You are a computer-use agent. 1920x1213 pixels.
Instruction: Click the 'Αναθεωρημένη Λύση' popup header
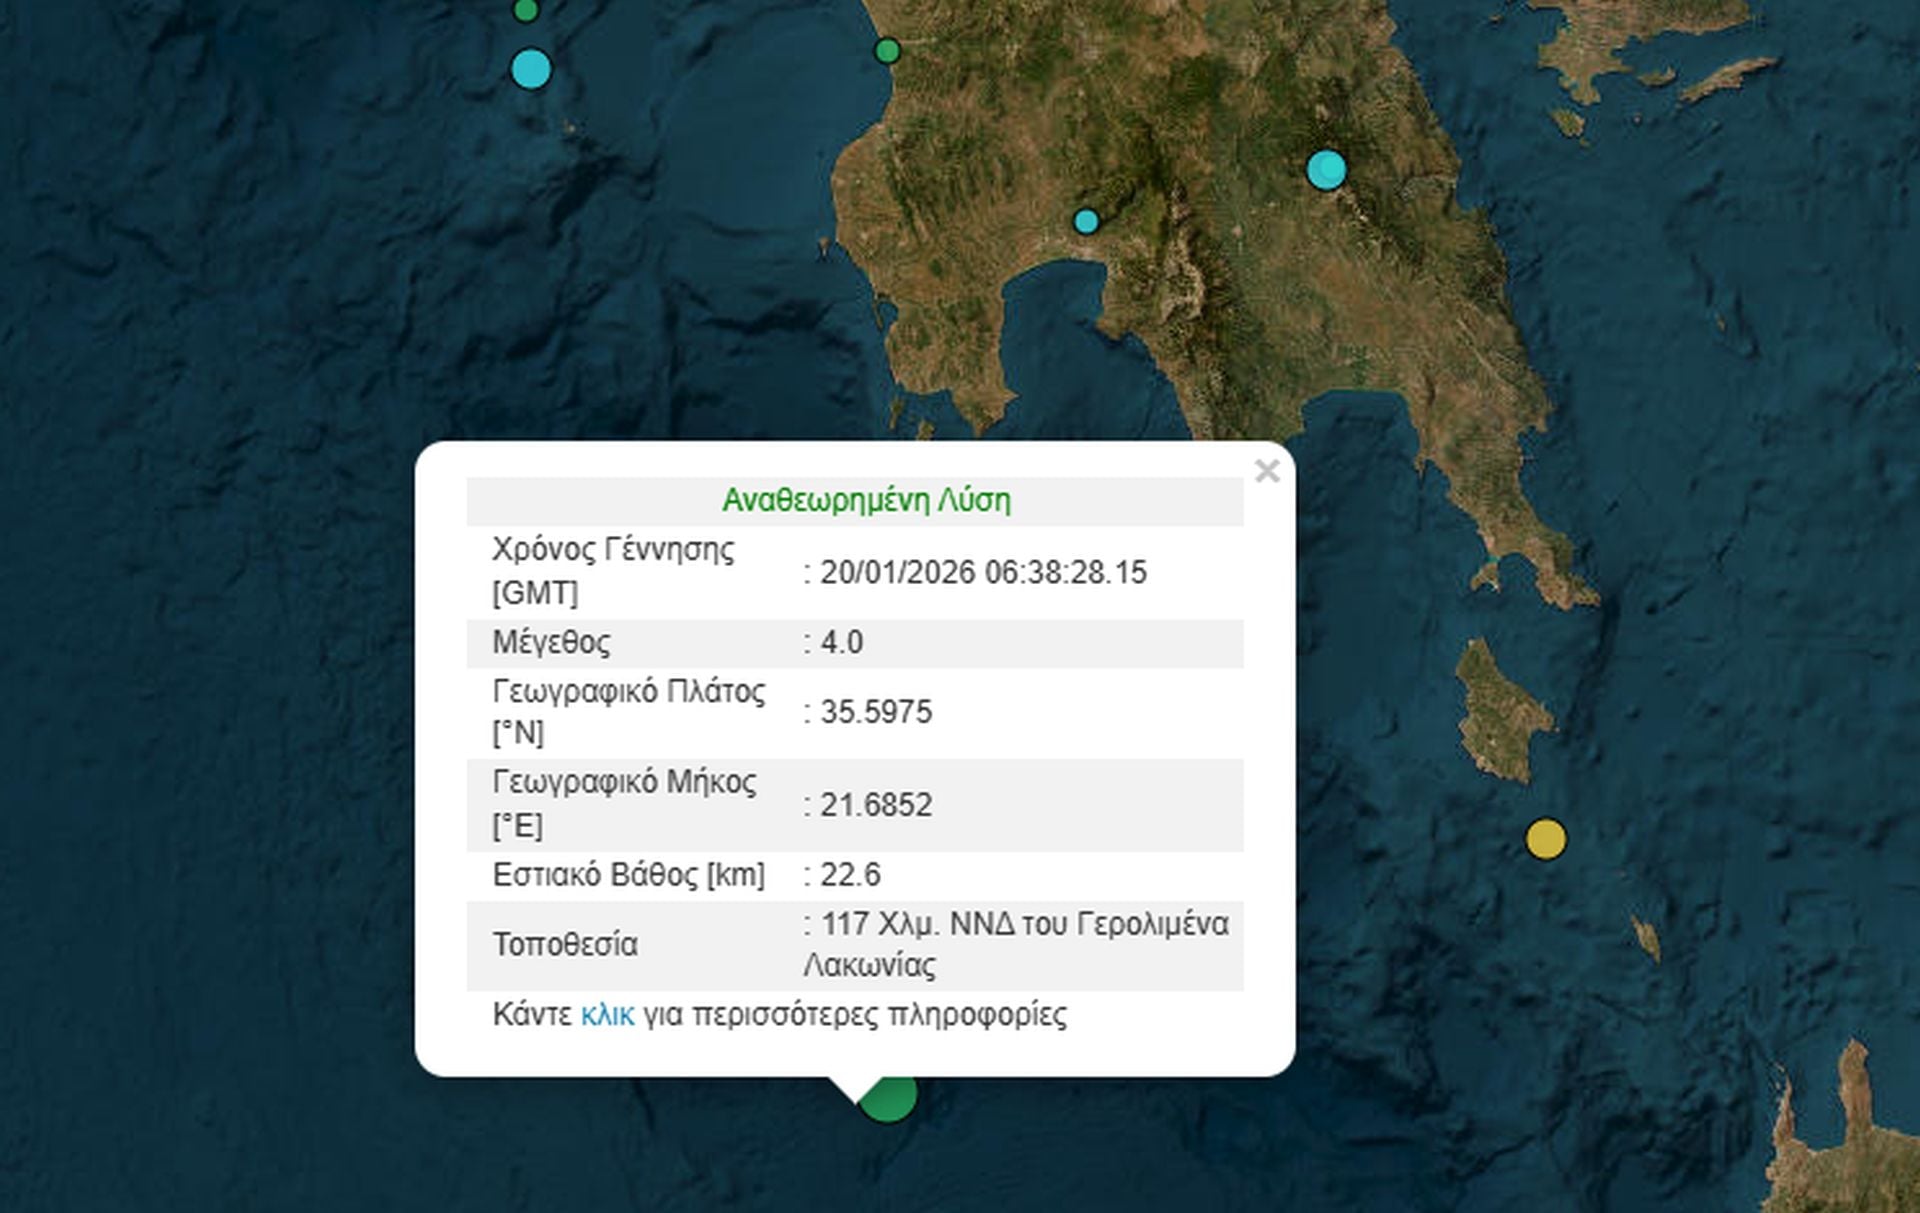pos(866,500)
